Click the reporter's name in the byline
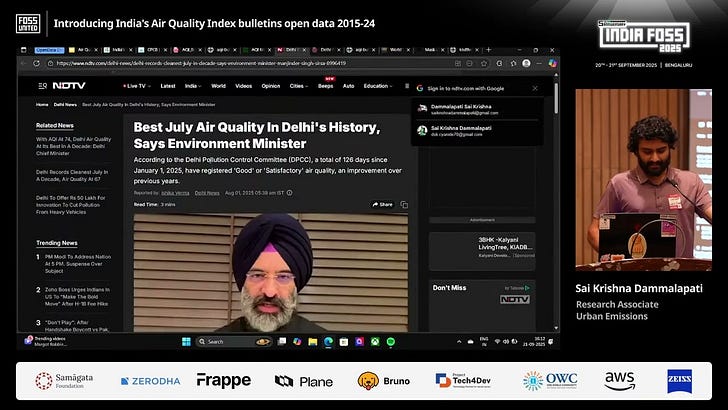This screenshot has height=410, width=728. 175,193
